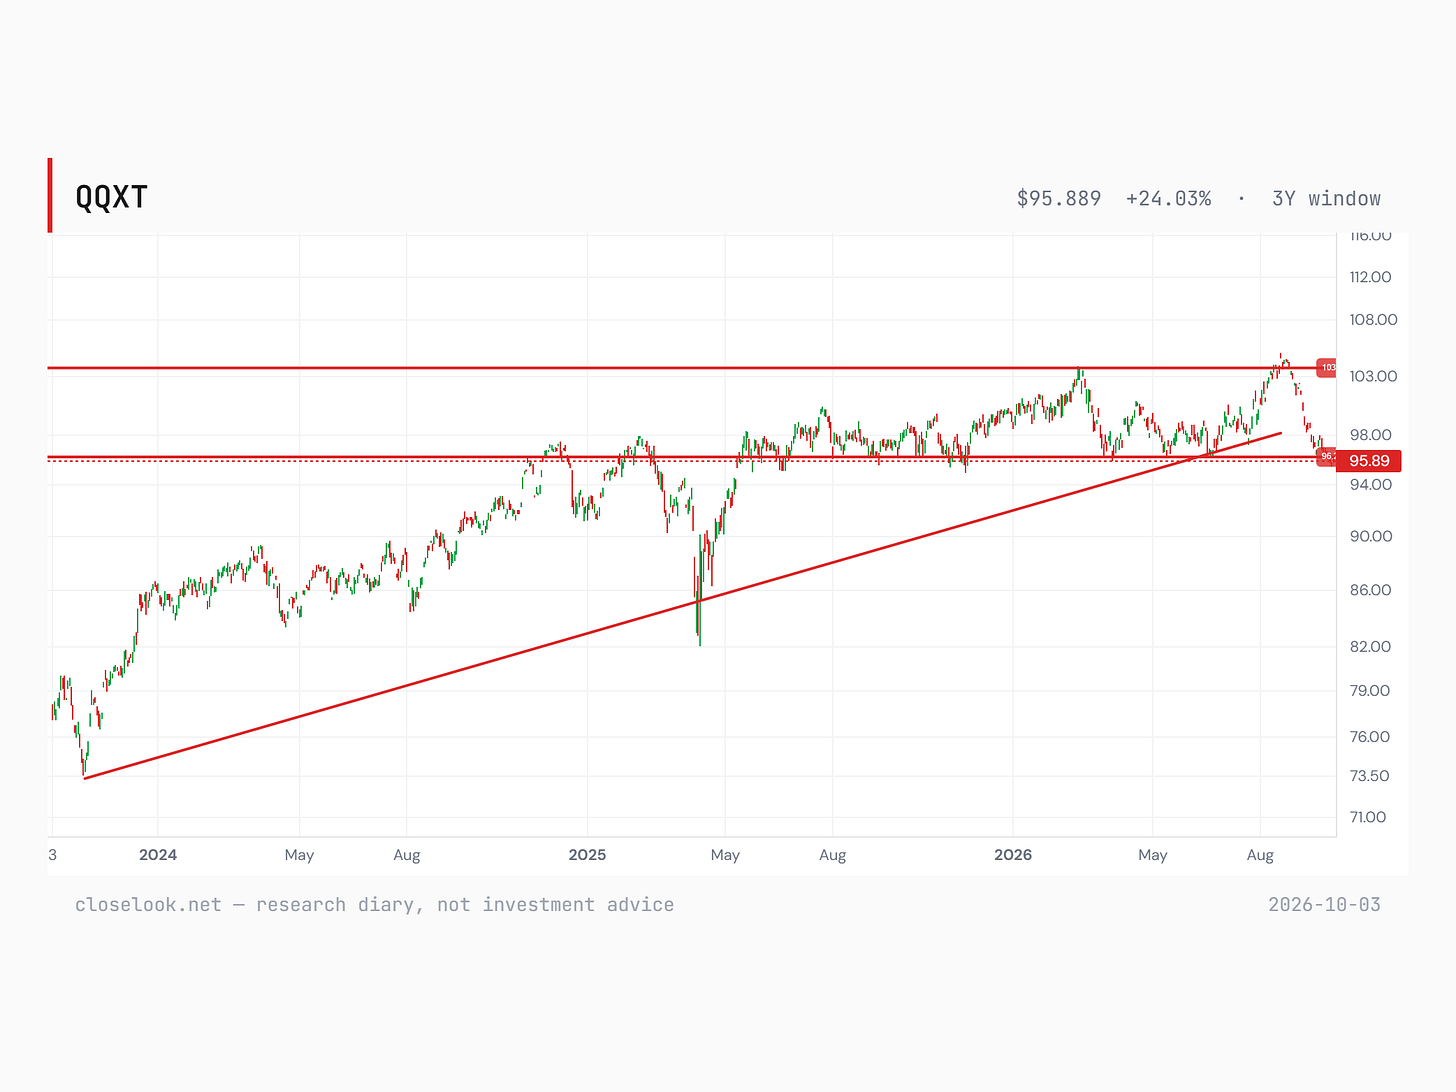The height and width of the screenshot is (1092, 1456).
Task: Click the 90.00 price axis label
Action: [1370, 536]
